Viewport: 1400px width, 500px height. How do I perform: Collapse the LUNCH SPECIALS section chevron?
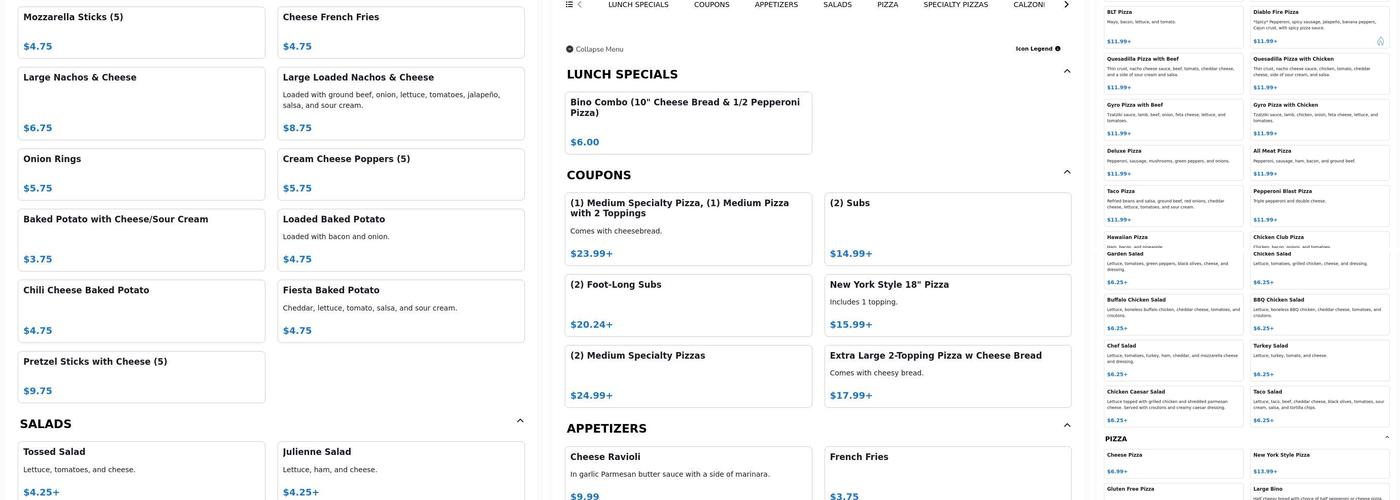[1067, 72]
